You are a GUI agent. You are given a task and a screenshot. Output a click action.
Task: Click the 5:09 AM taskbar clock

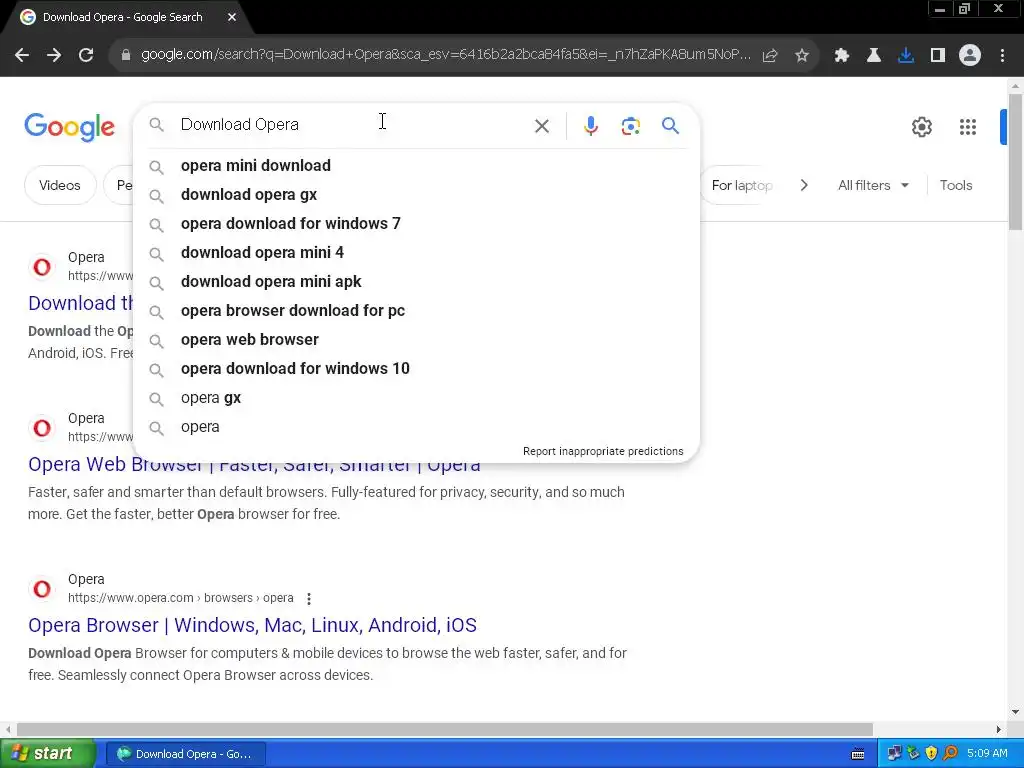(987, 753)
